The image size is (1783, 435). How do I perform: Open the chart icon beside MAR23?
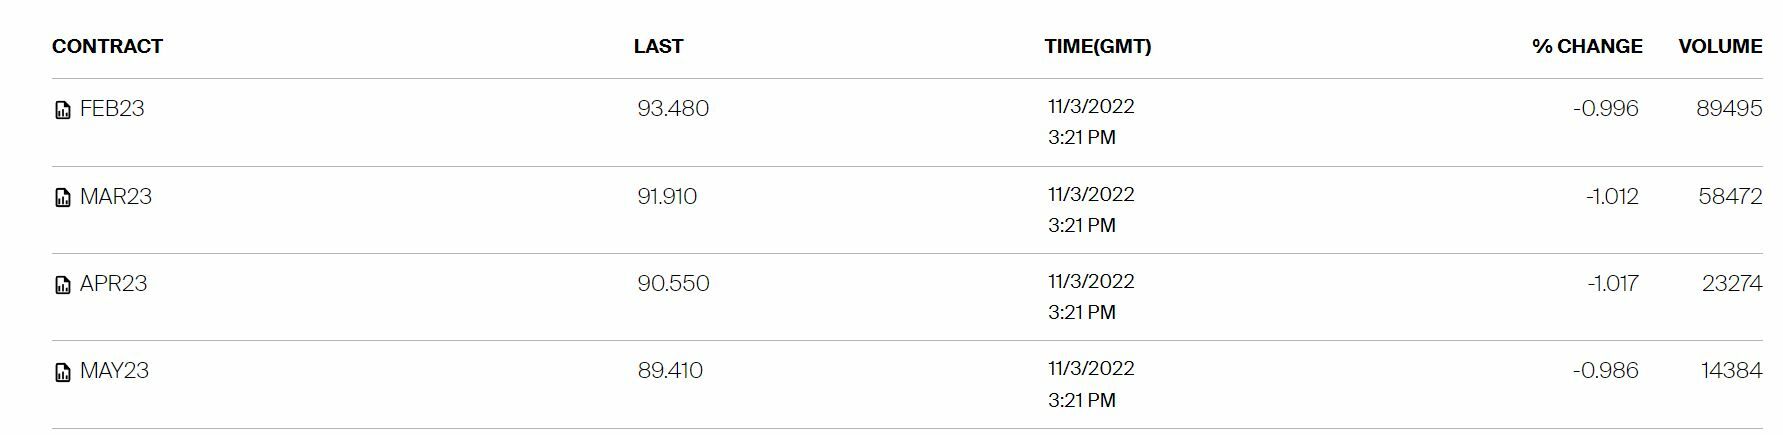62,198
